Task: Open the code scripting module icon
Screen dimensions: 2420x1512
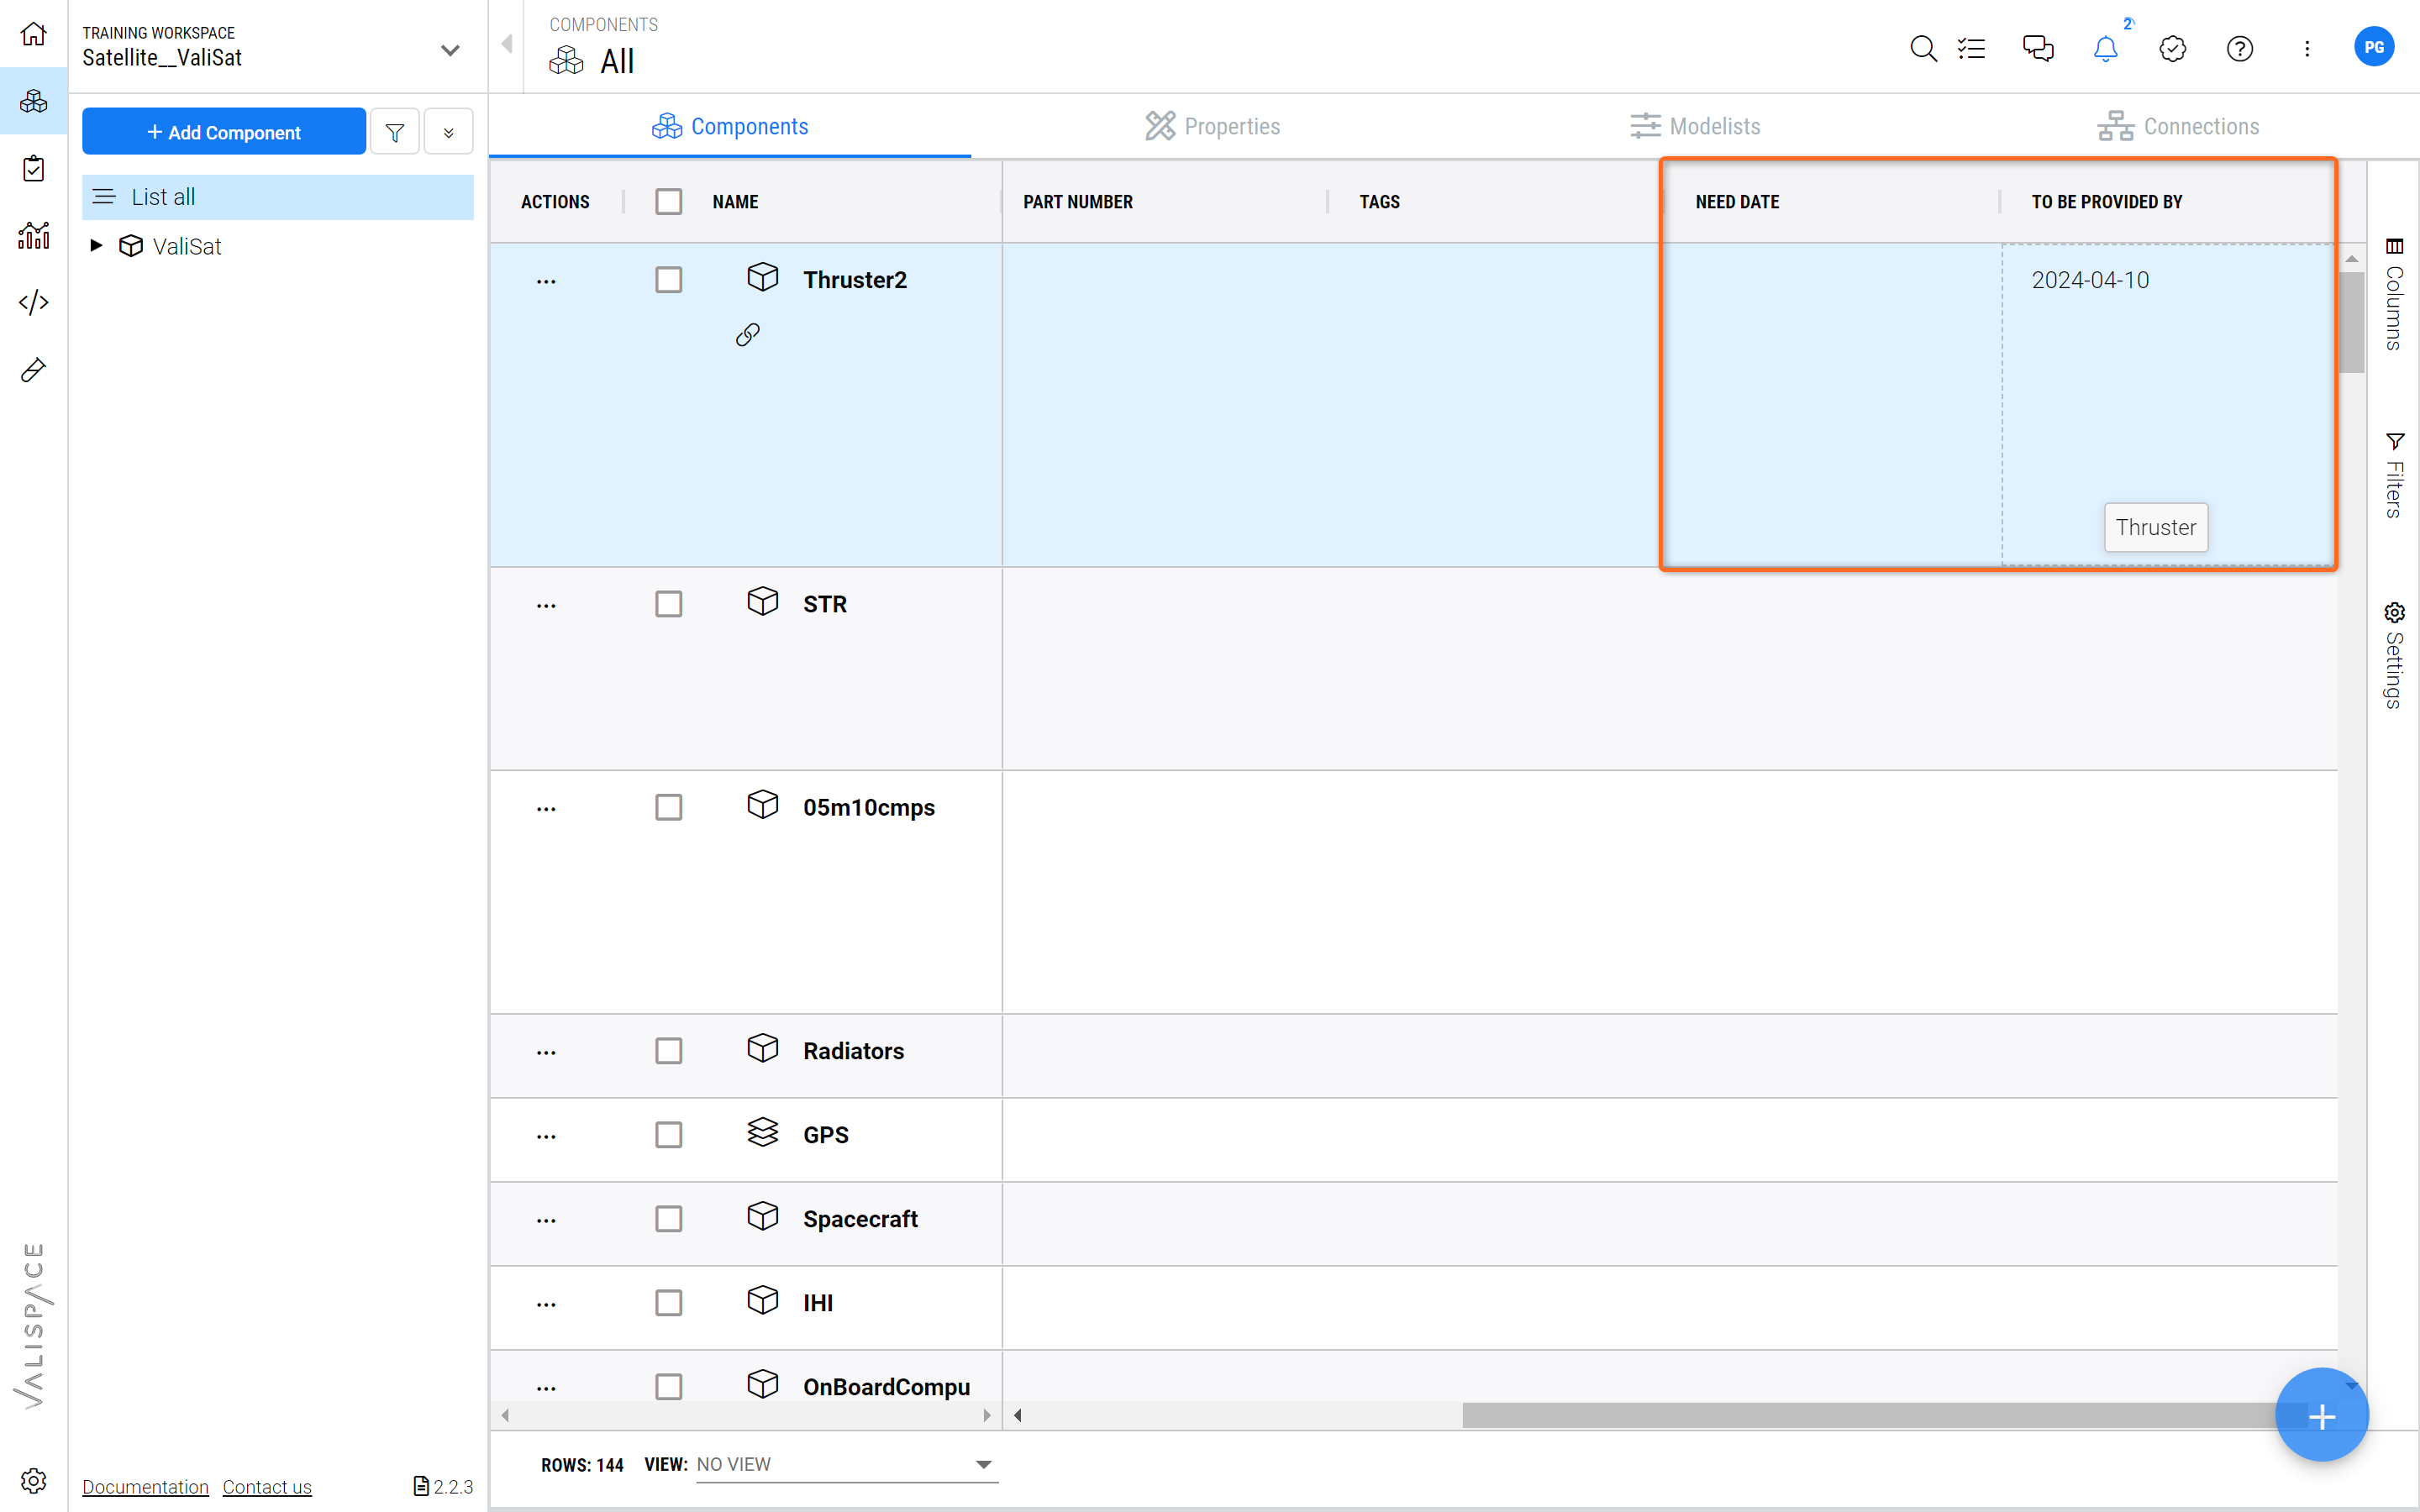Action: [34, 302]
